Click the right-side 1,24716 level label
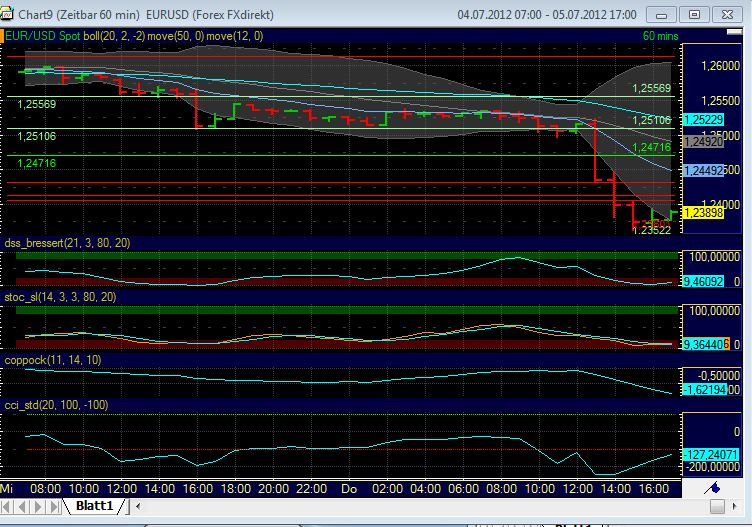This screenshot has width=752, height=527. pyautogui.click(x=652, y=147)
